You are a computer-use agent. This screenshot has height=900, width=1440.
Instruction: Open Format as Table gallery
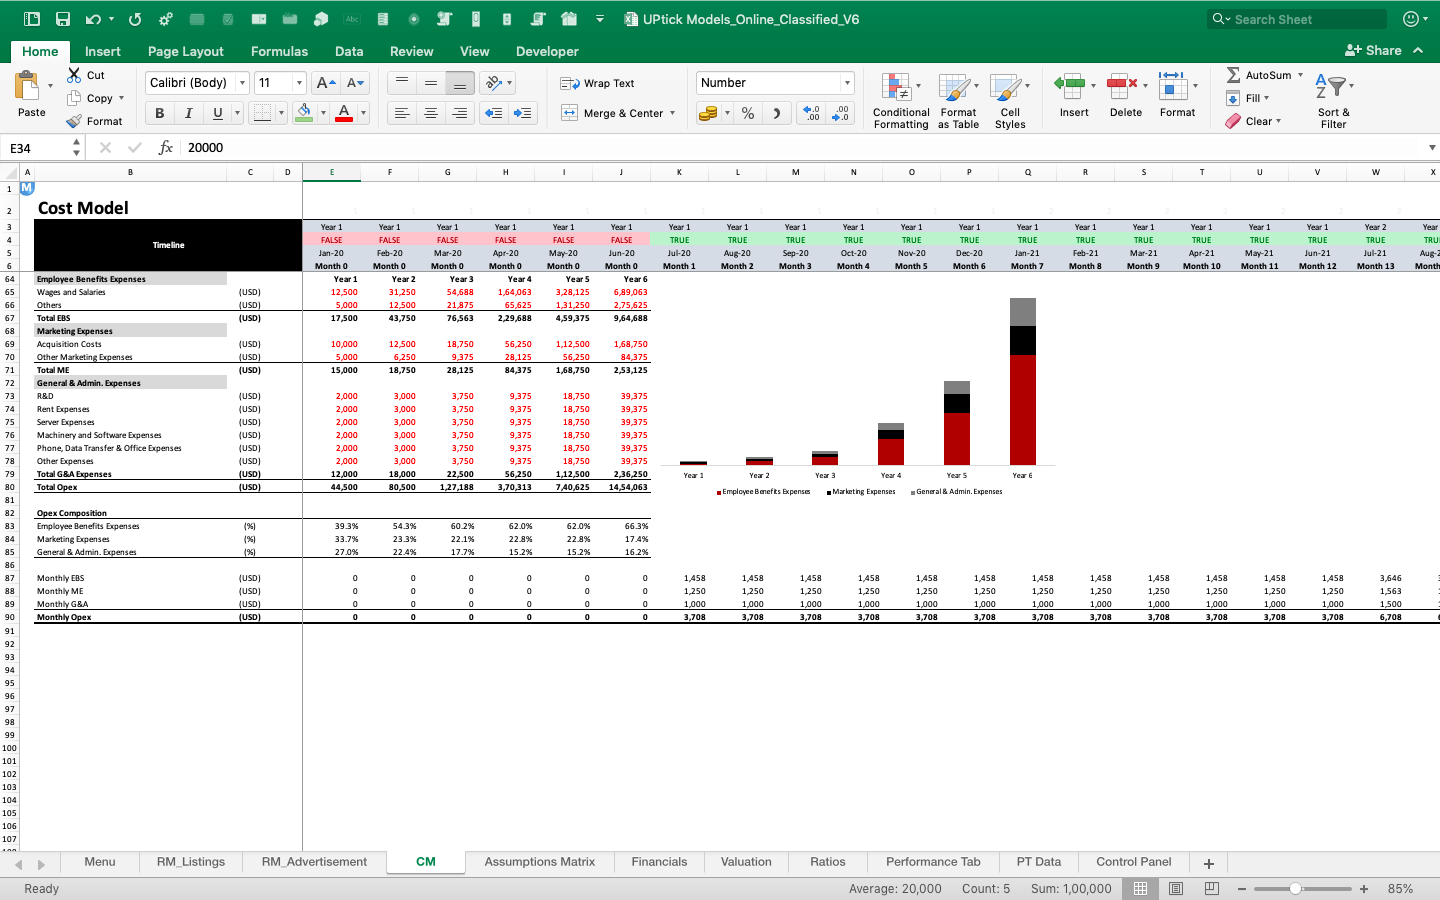pyautogui.click(x=958, y=100)
